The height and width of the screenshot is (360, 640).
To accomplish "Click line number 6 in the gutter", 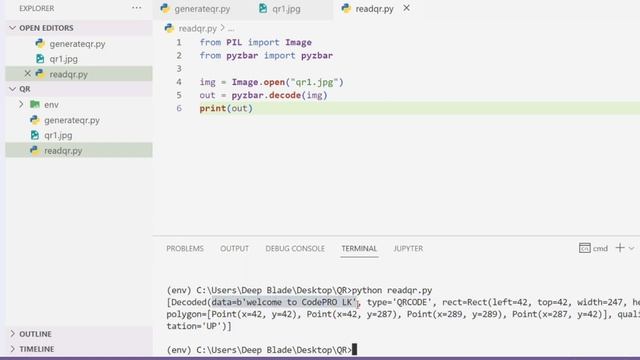I will [179, 109].
